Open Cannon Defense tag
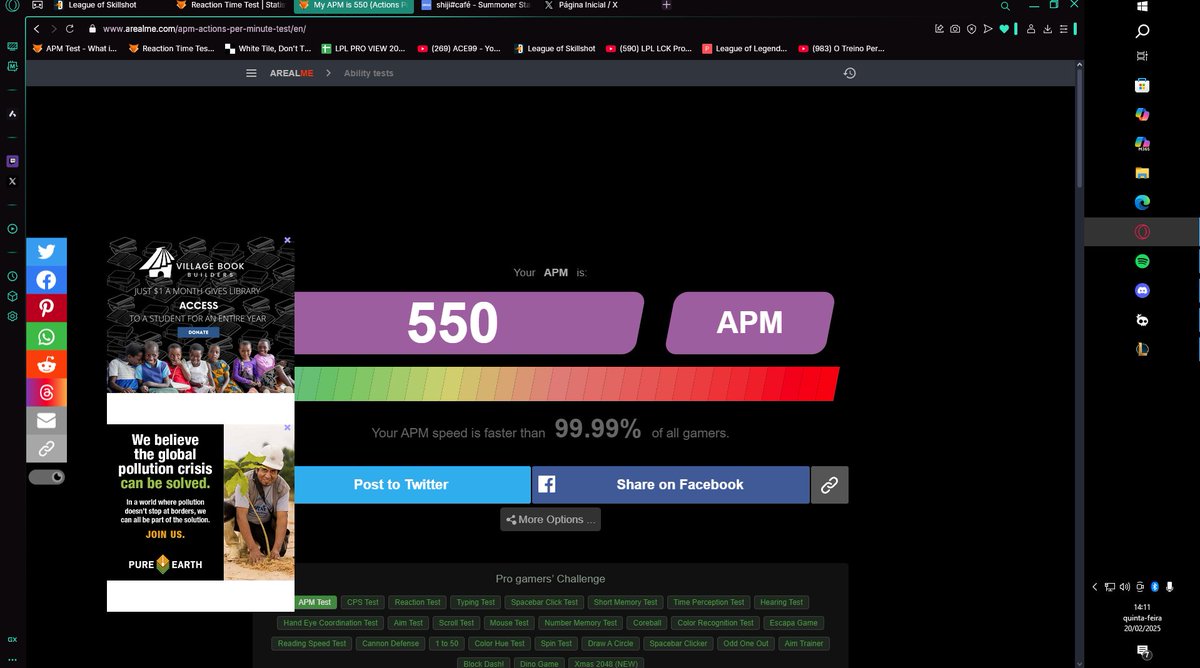This screenshot has height=668, width=1200. (390, 643)
